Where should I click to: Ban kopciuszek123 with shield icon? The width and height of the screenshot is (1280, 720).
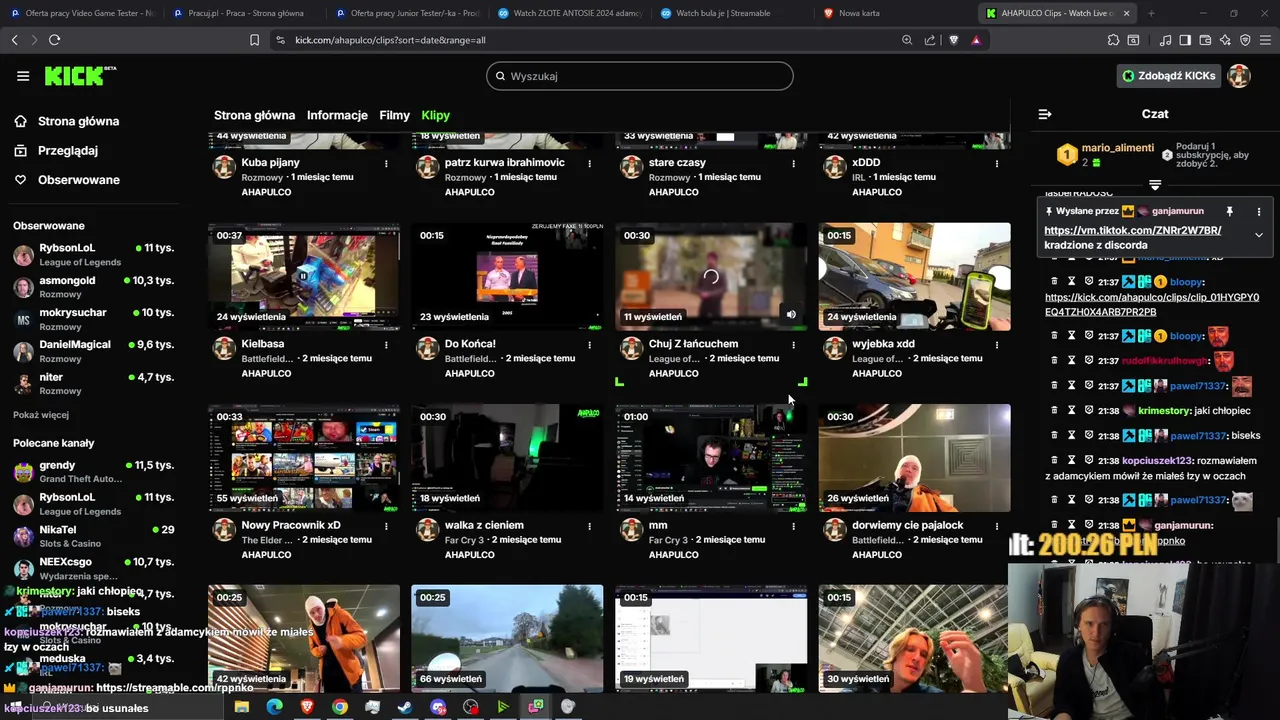point(1089,460)
